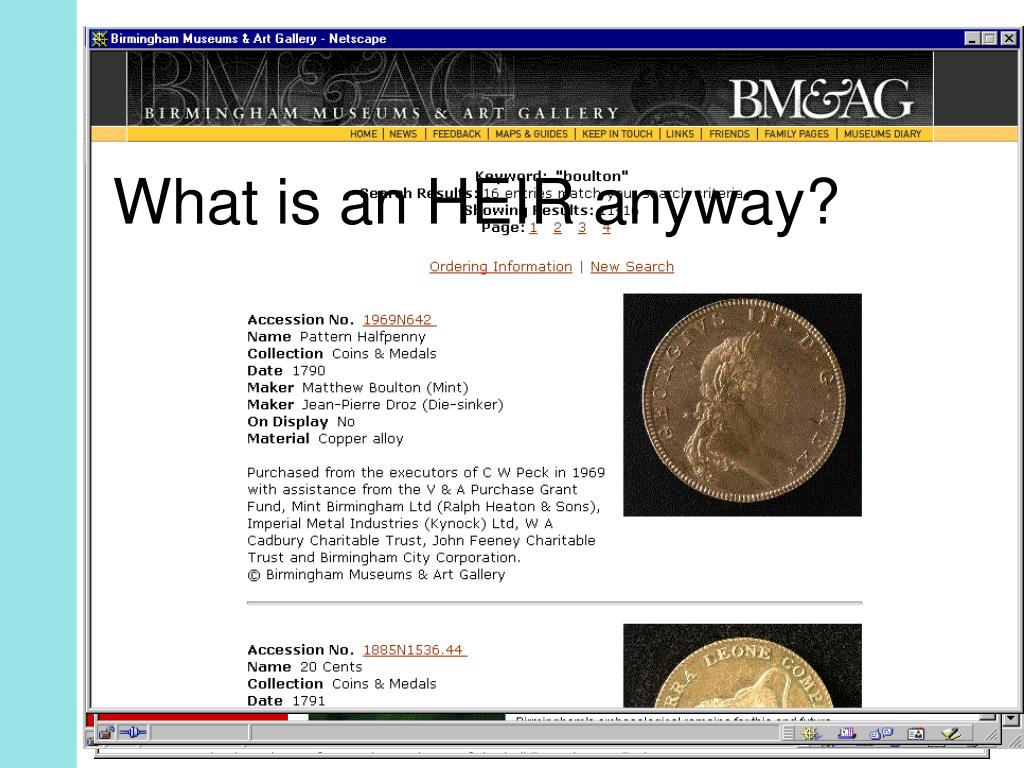Go to results page 2
This screenshot has width=1024, height=768.
[x=557, y=228]
